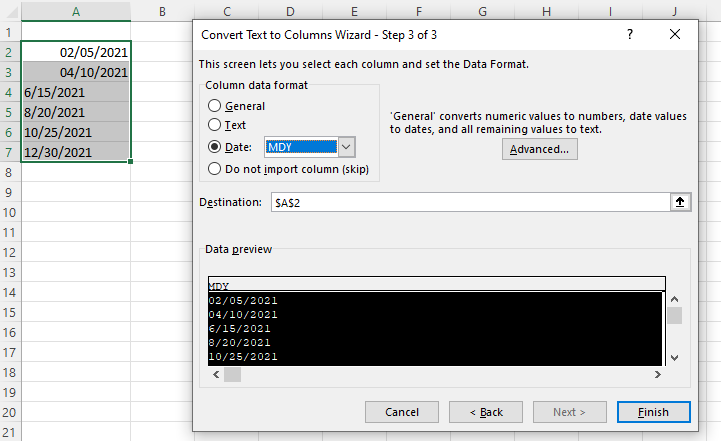Click the preview horizontal scroll right arrow

(x=658, y=375)
